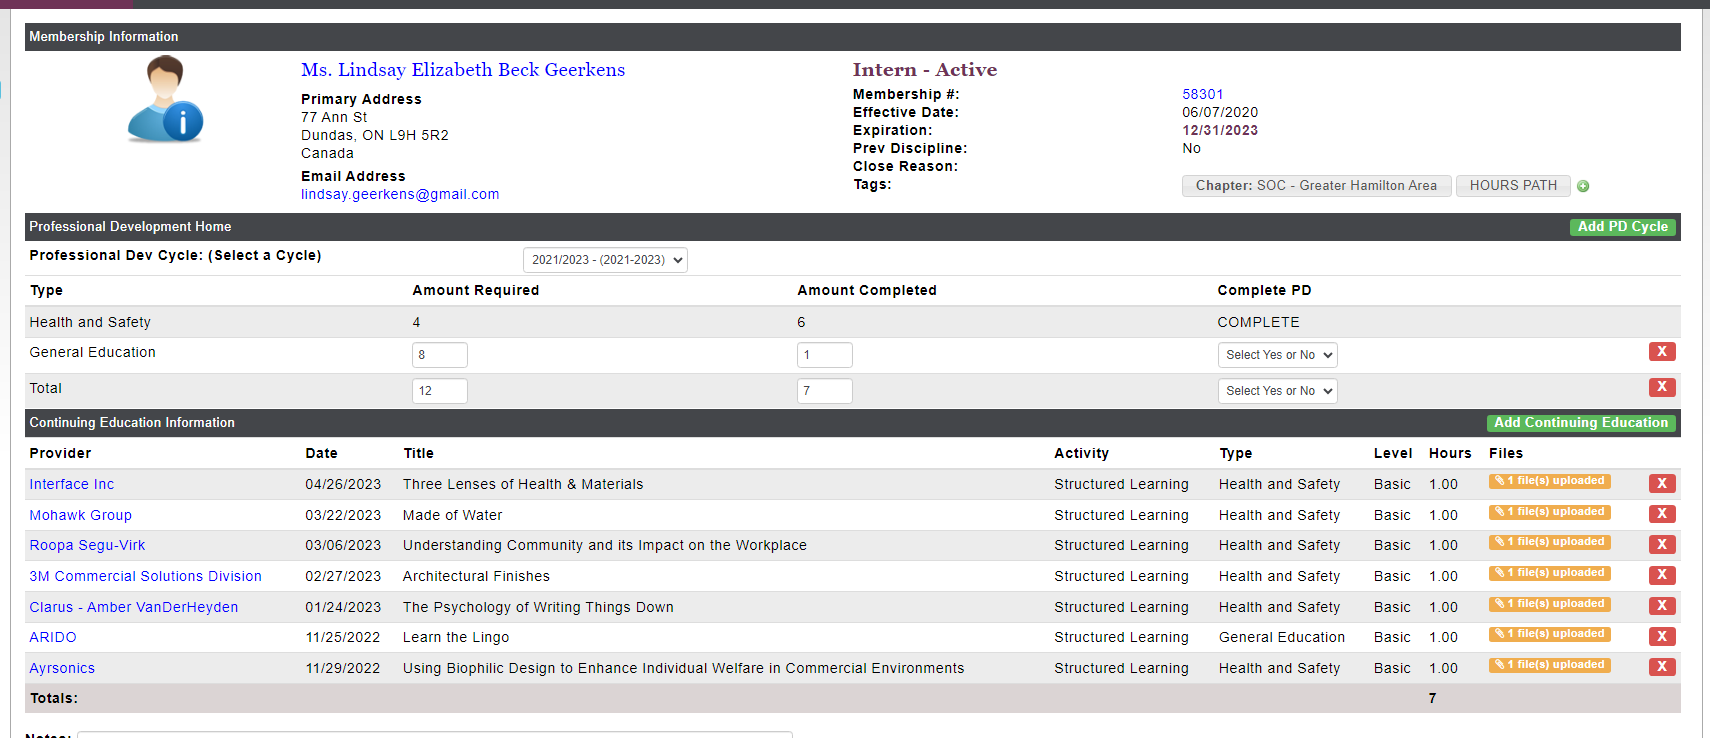The image size is (1710, 738).
Task: Delete the General Education PD row
Action: 1662,351
